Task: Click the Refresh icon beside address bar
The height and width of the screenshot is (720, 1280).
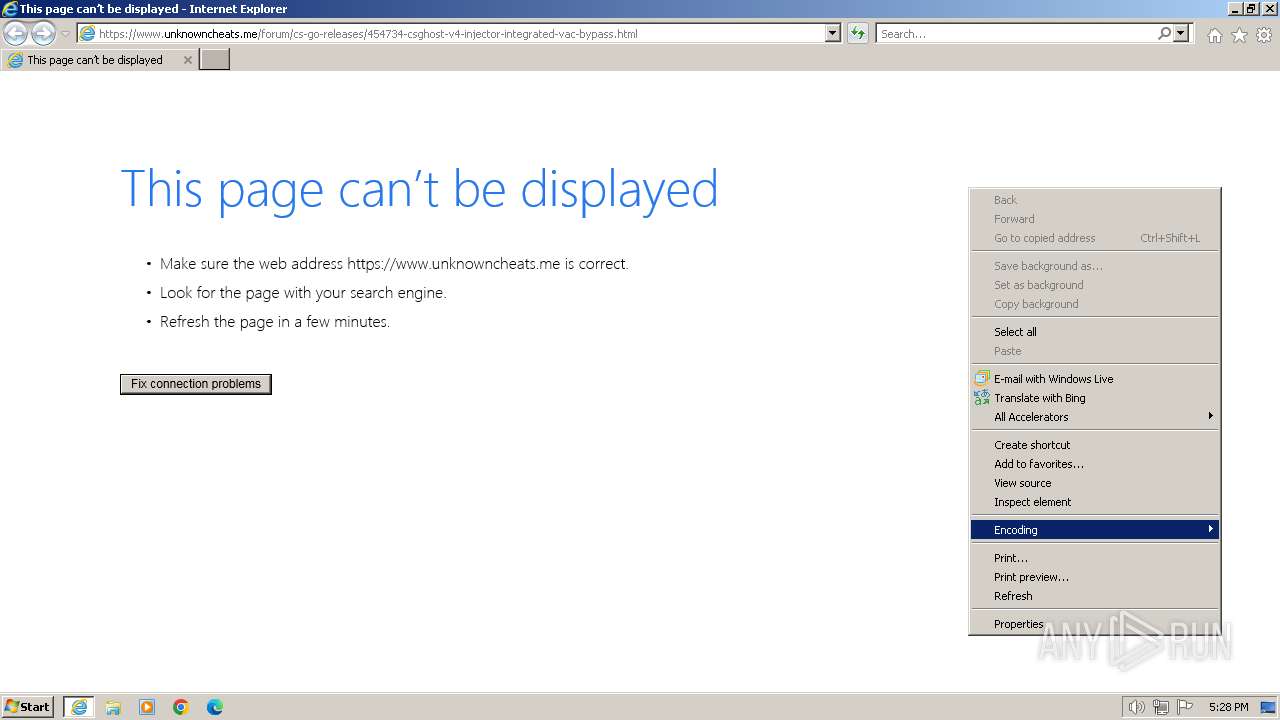Action: (x=857, y=33)
